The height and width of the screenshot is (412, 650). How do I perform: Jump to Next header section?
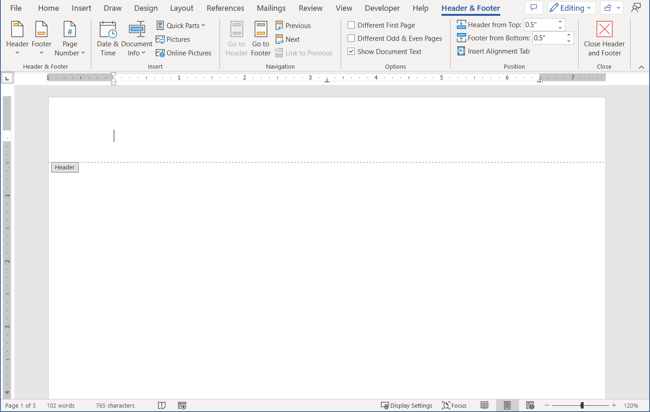coord(287,39)
